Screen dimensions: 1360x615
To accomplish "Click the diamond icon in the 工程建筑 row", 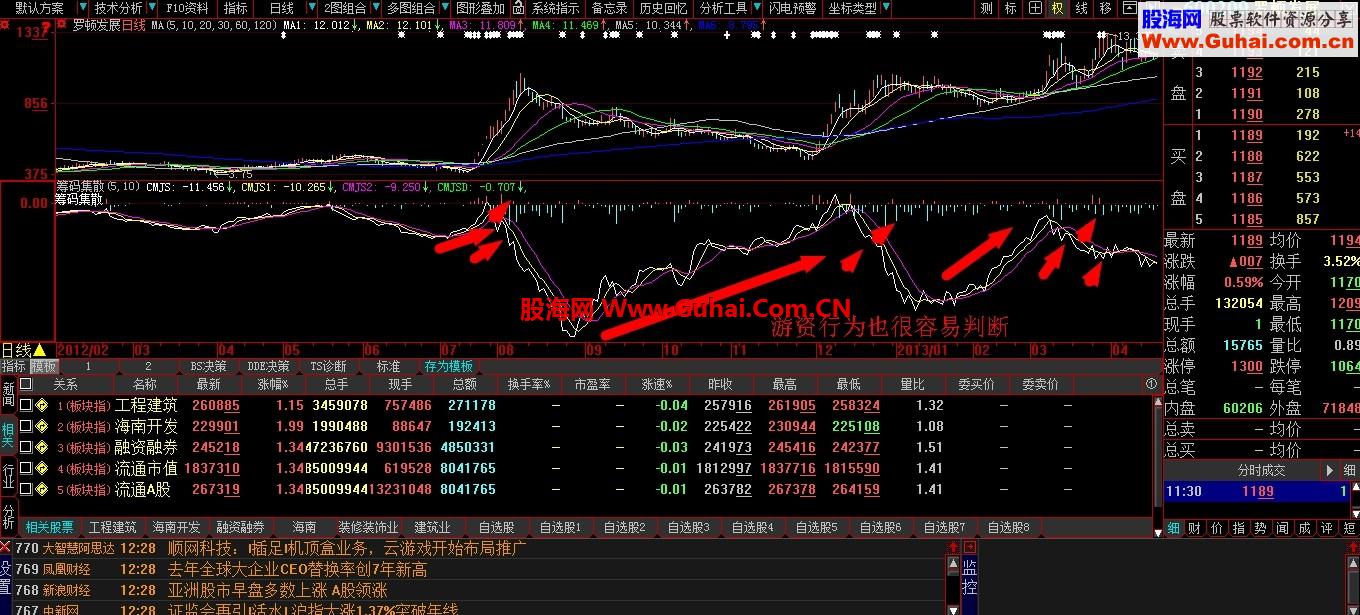I will 42,405.
